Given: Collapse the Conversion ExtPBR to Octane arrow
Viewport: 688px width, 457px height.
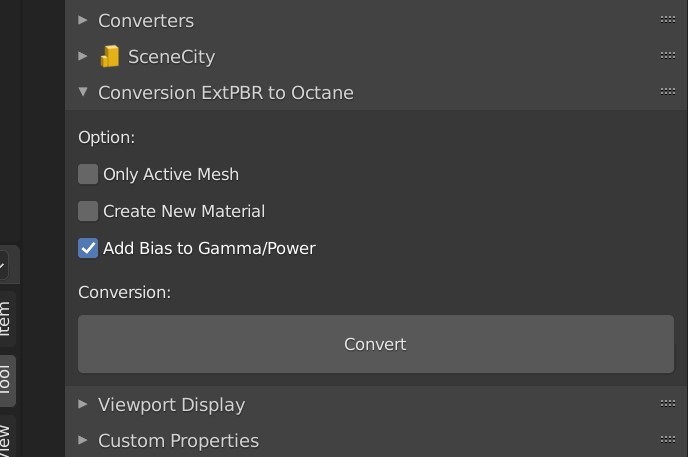Looking at the screenshot, I should (83, 92).
